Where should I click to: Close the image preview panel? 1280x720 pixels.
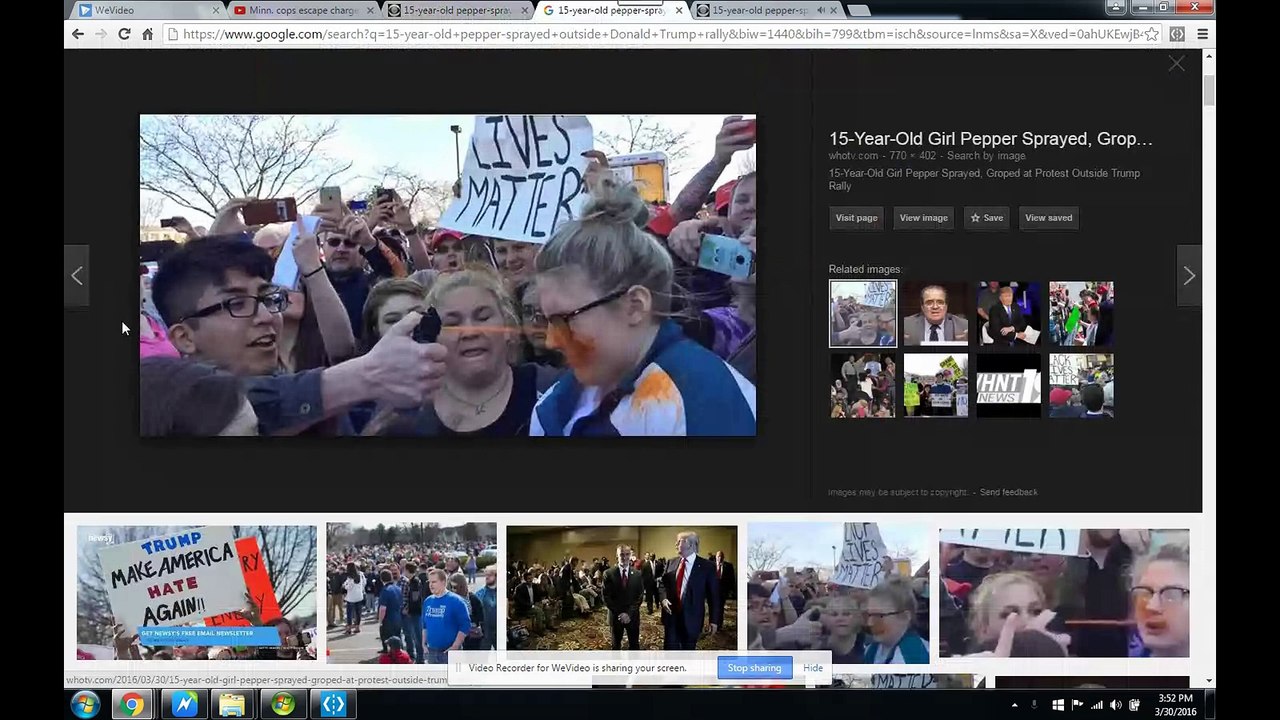(x=1176, y=64)
